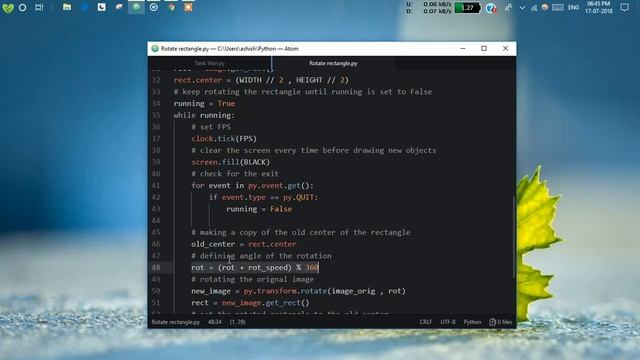Click the '# check for the exit' comment
Image resolution: width=640 pixels, height=360 pixels.
tap(235, 174)
